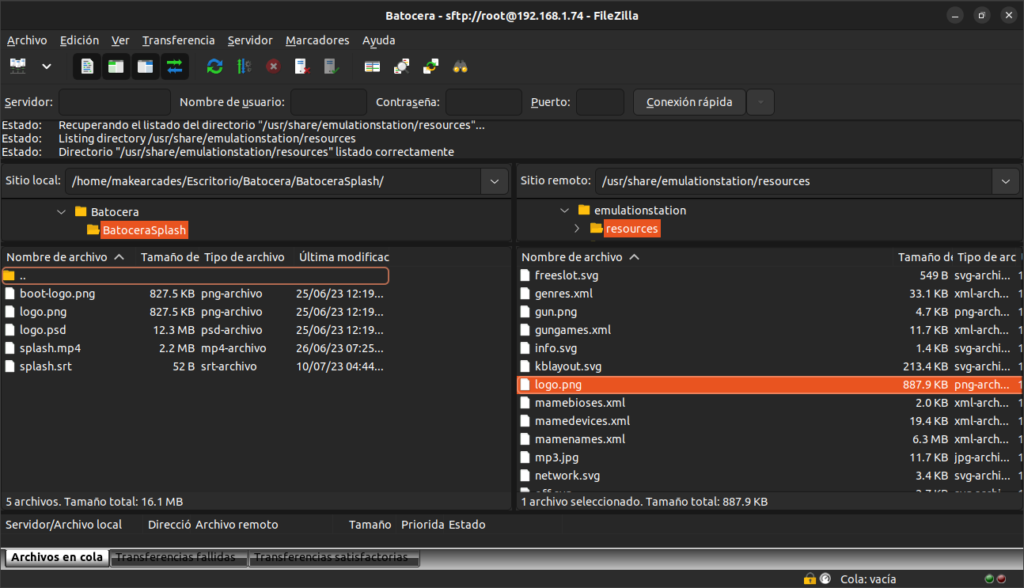Open the Site Manager icon
Image resolution: width=1024 pixels, height=588 pixels.
pos(18,66)
